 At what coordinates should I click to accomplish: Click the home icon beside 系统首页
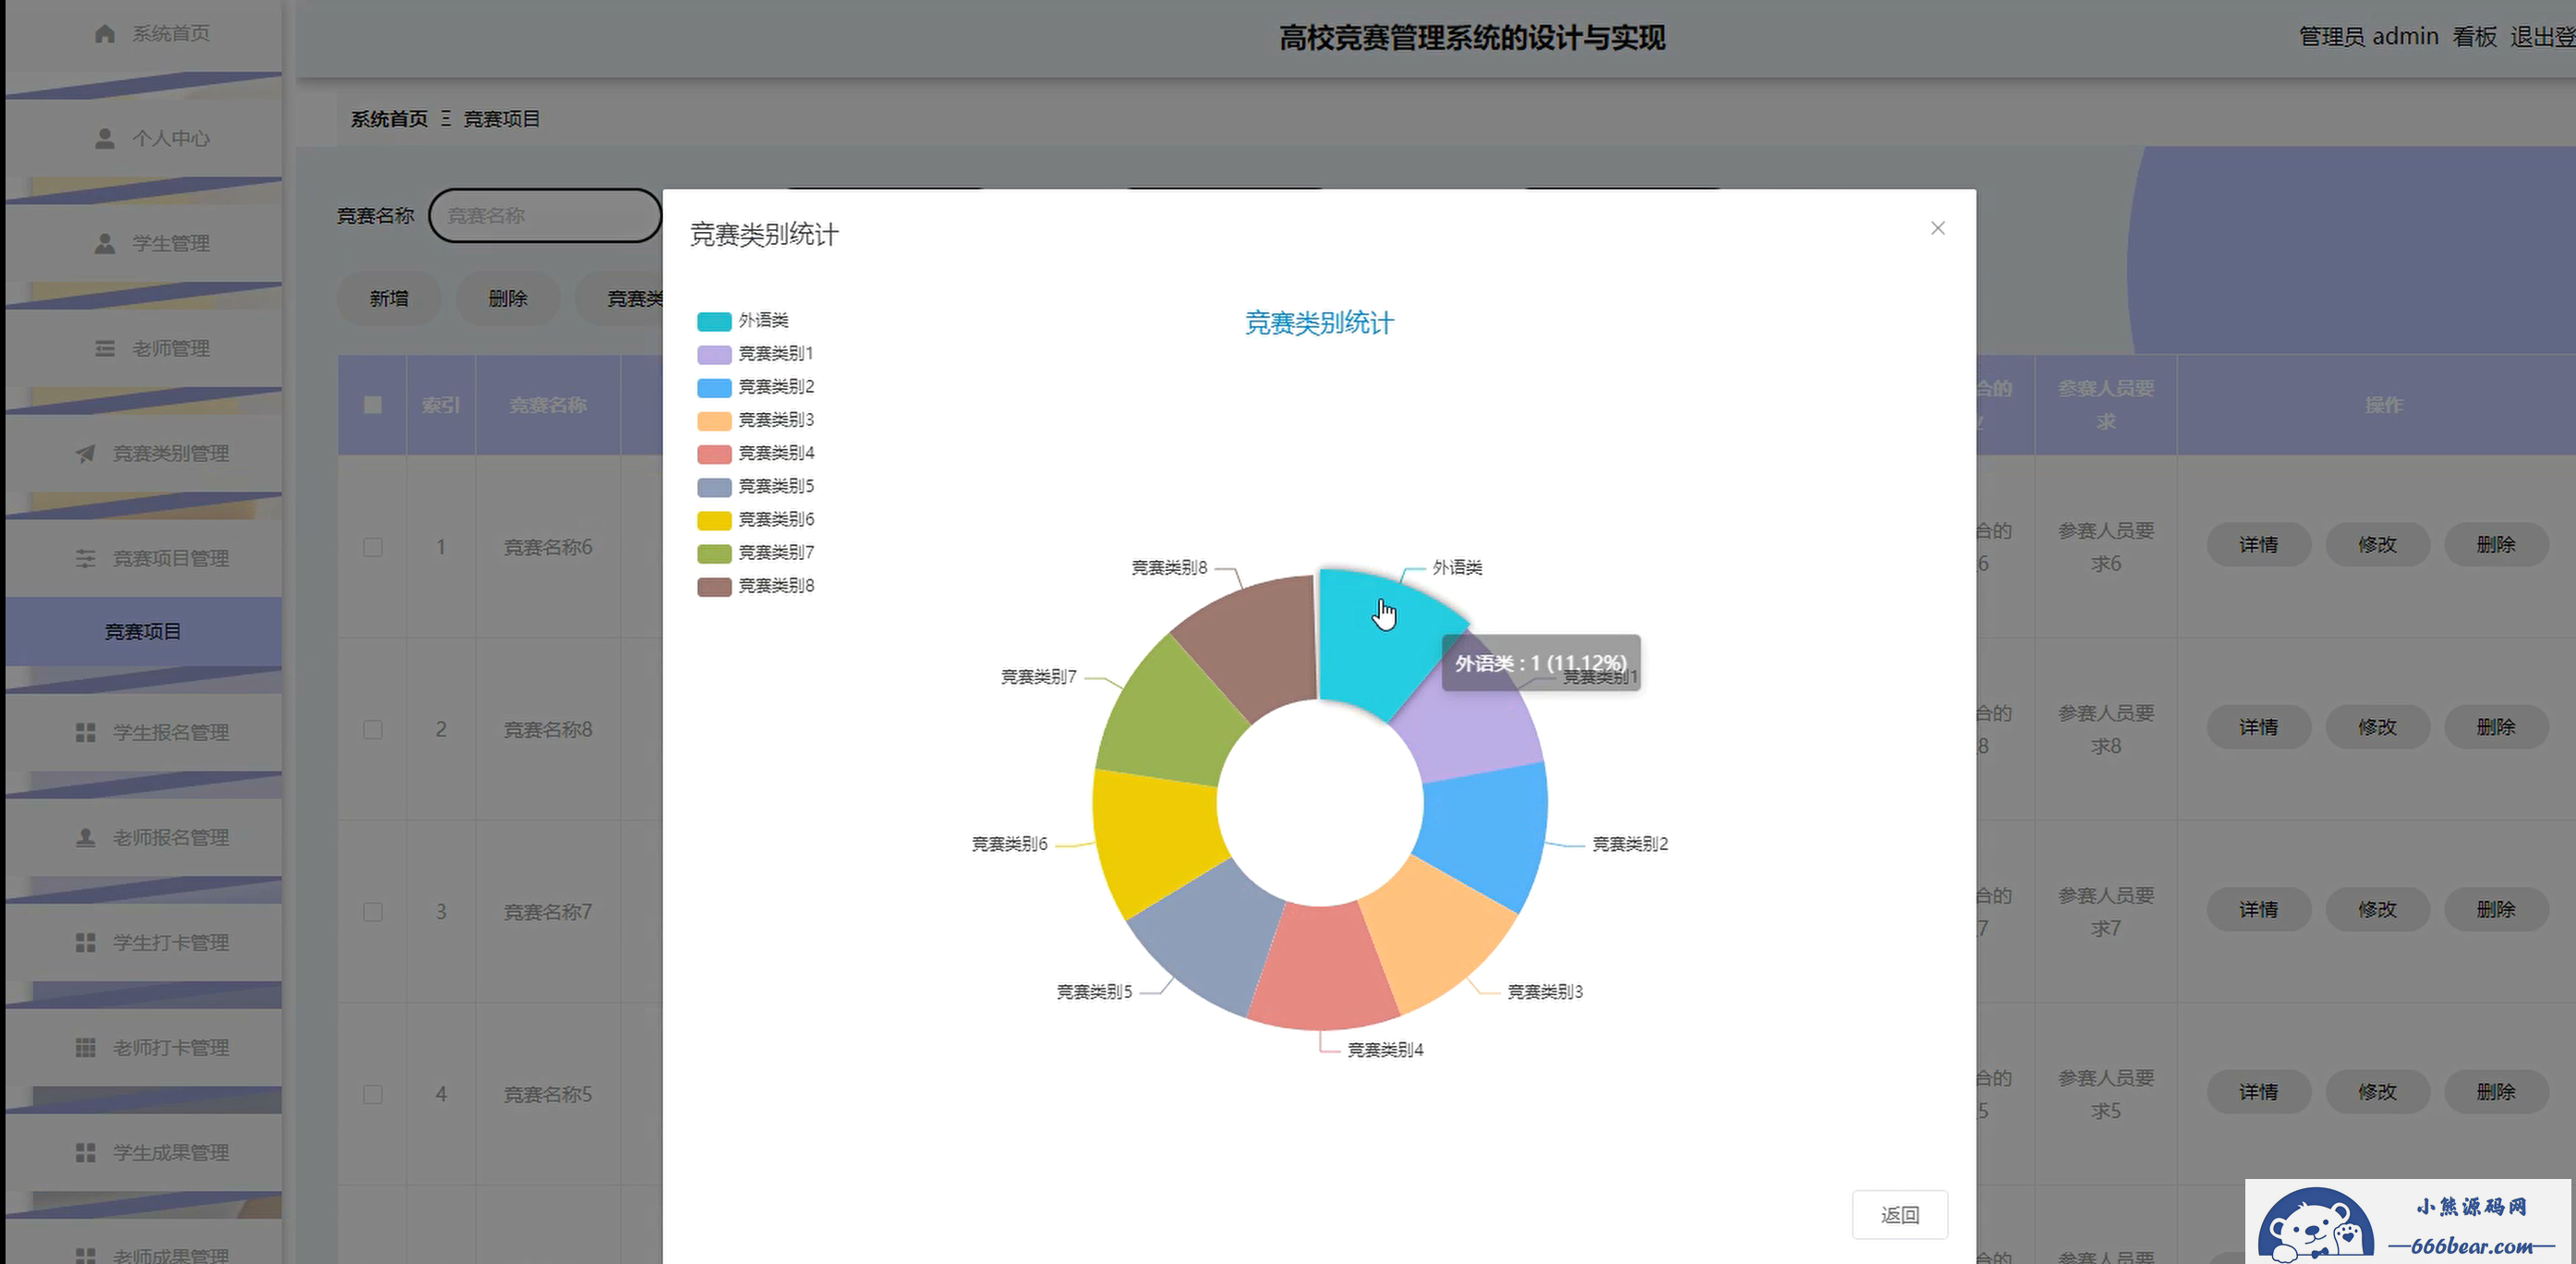tap(104, 34)
